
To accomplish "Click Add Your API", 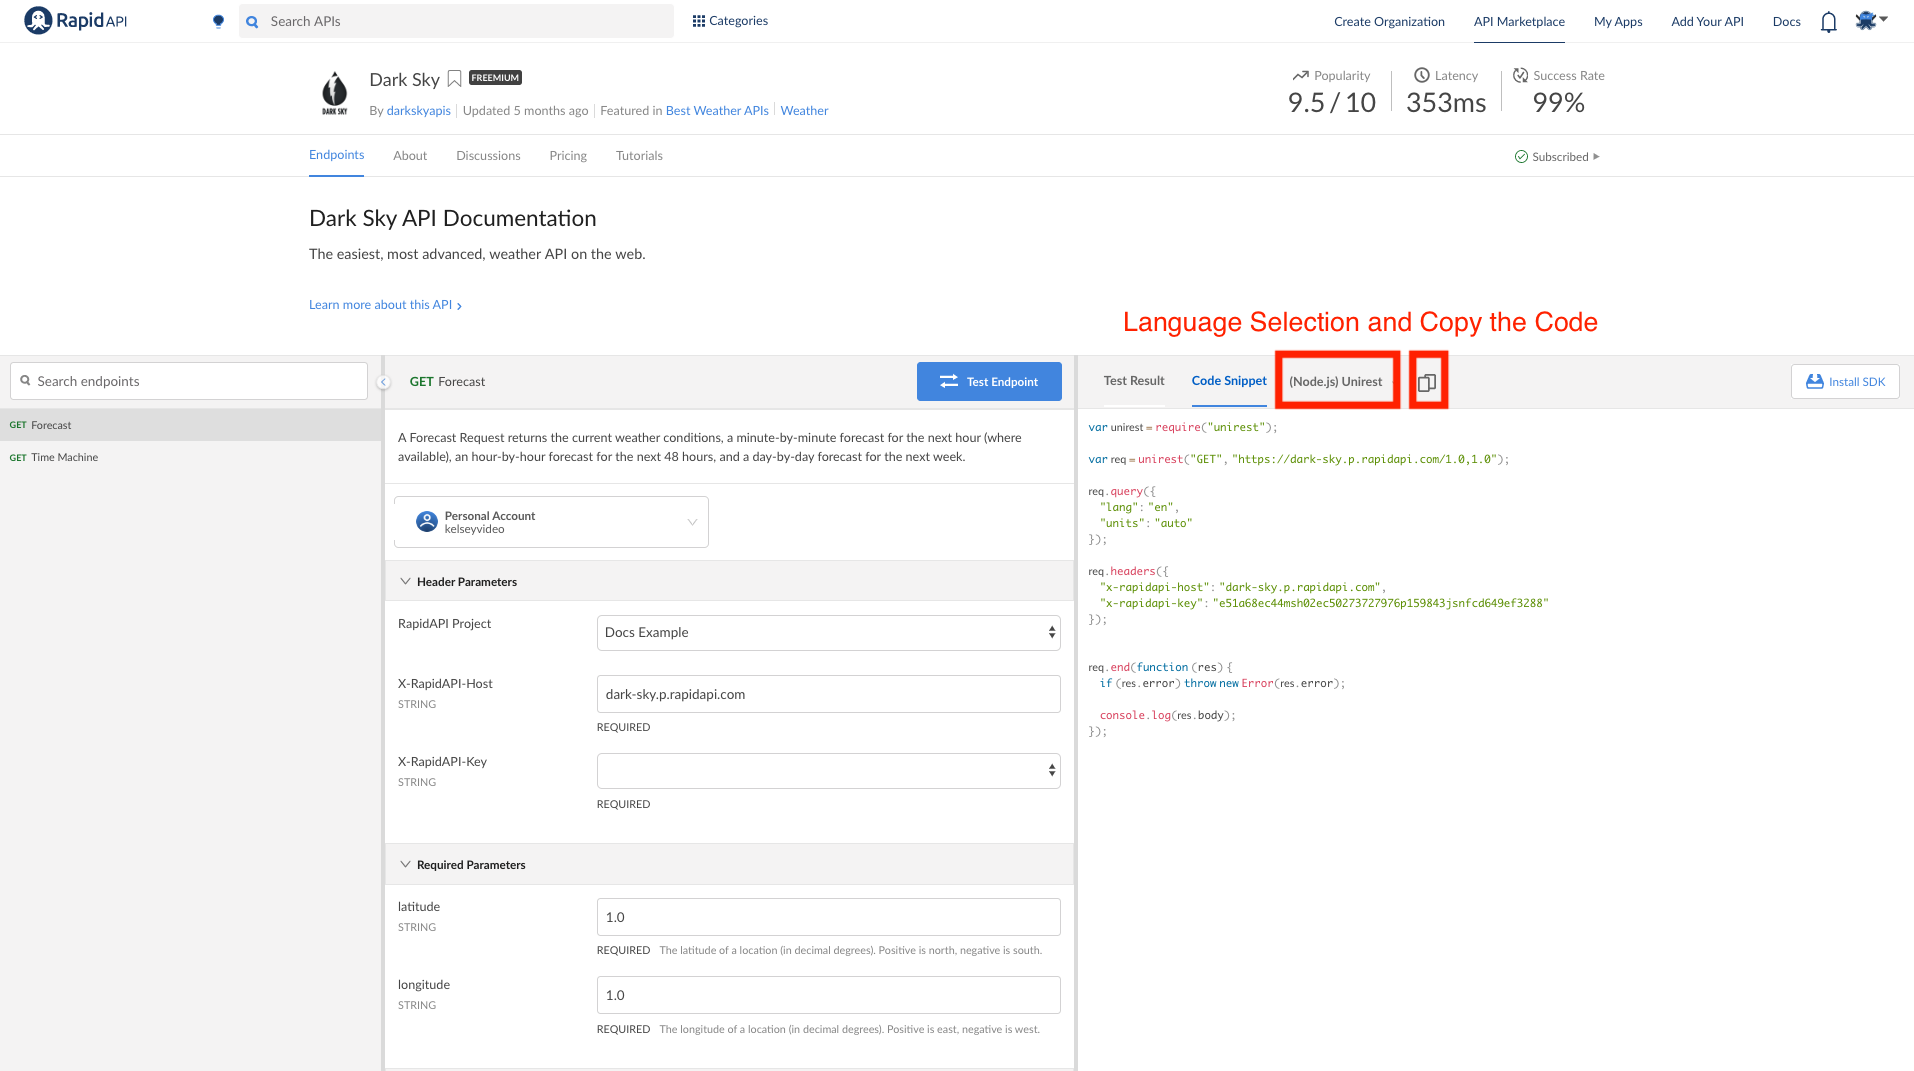I will 1707,22.
